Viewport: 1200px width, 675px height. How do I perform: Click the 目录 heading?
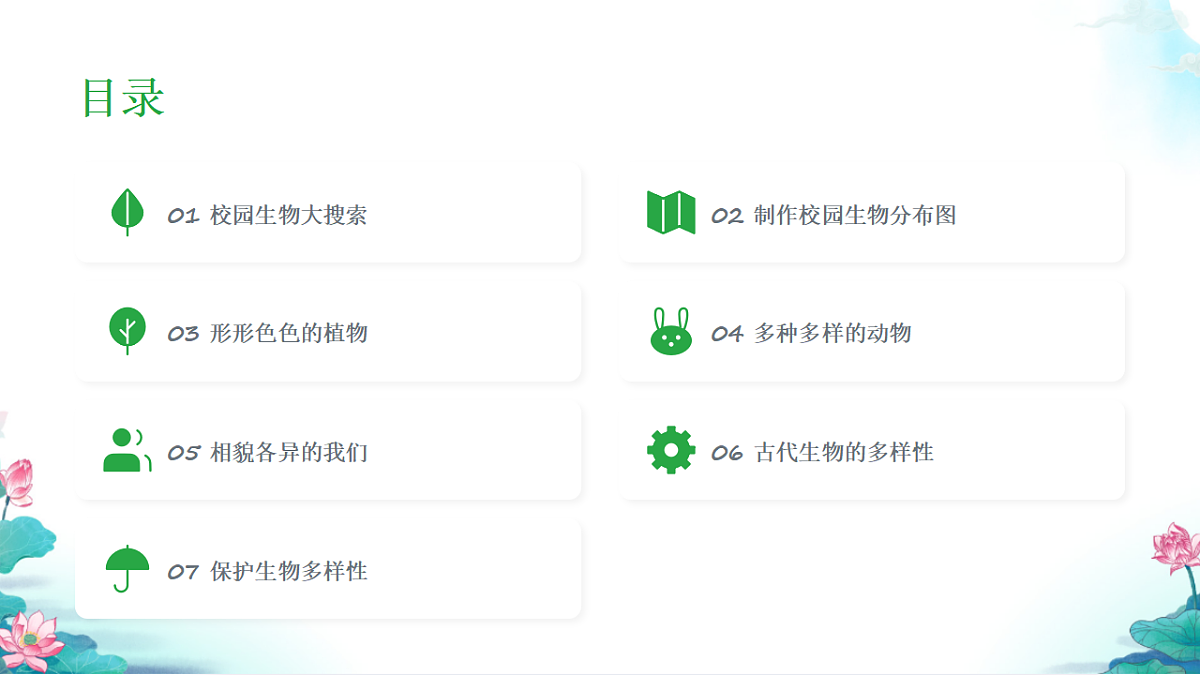pyautogui.click(x=123, y=98)
